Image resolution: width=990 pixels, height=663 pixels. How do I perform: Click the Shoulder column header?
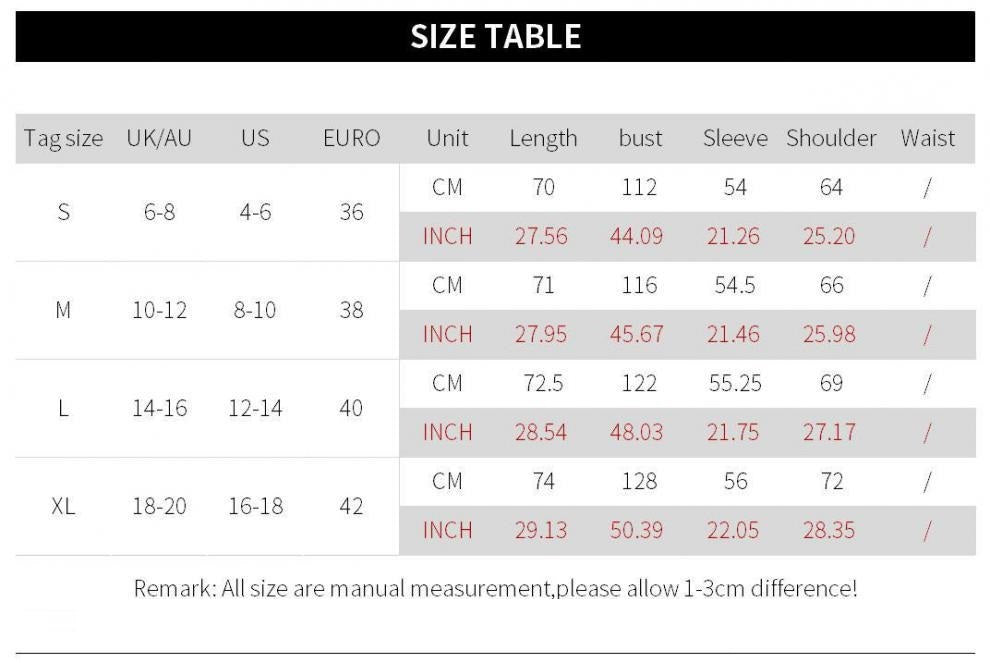[831, 138]
